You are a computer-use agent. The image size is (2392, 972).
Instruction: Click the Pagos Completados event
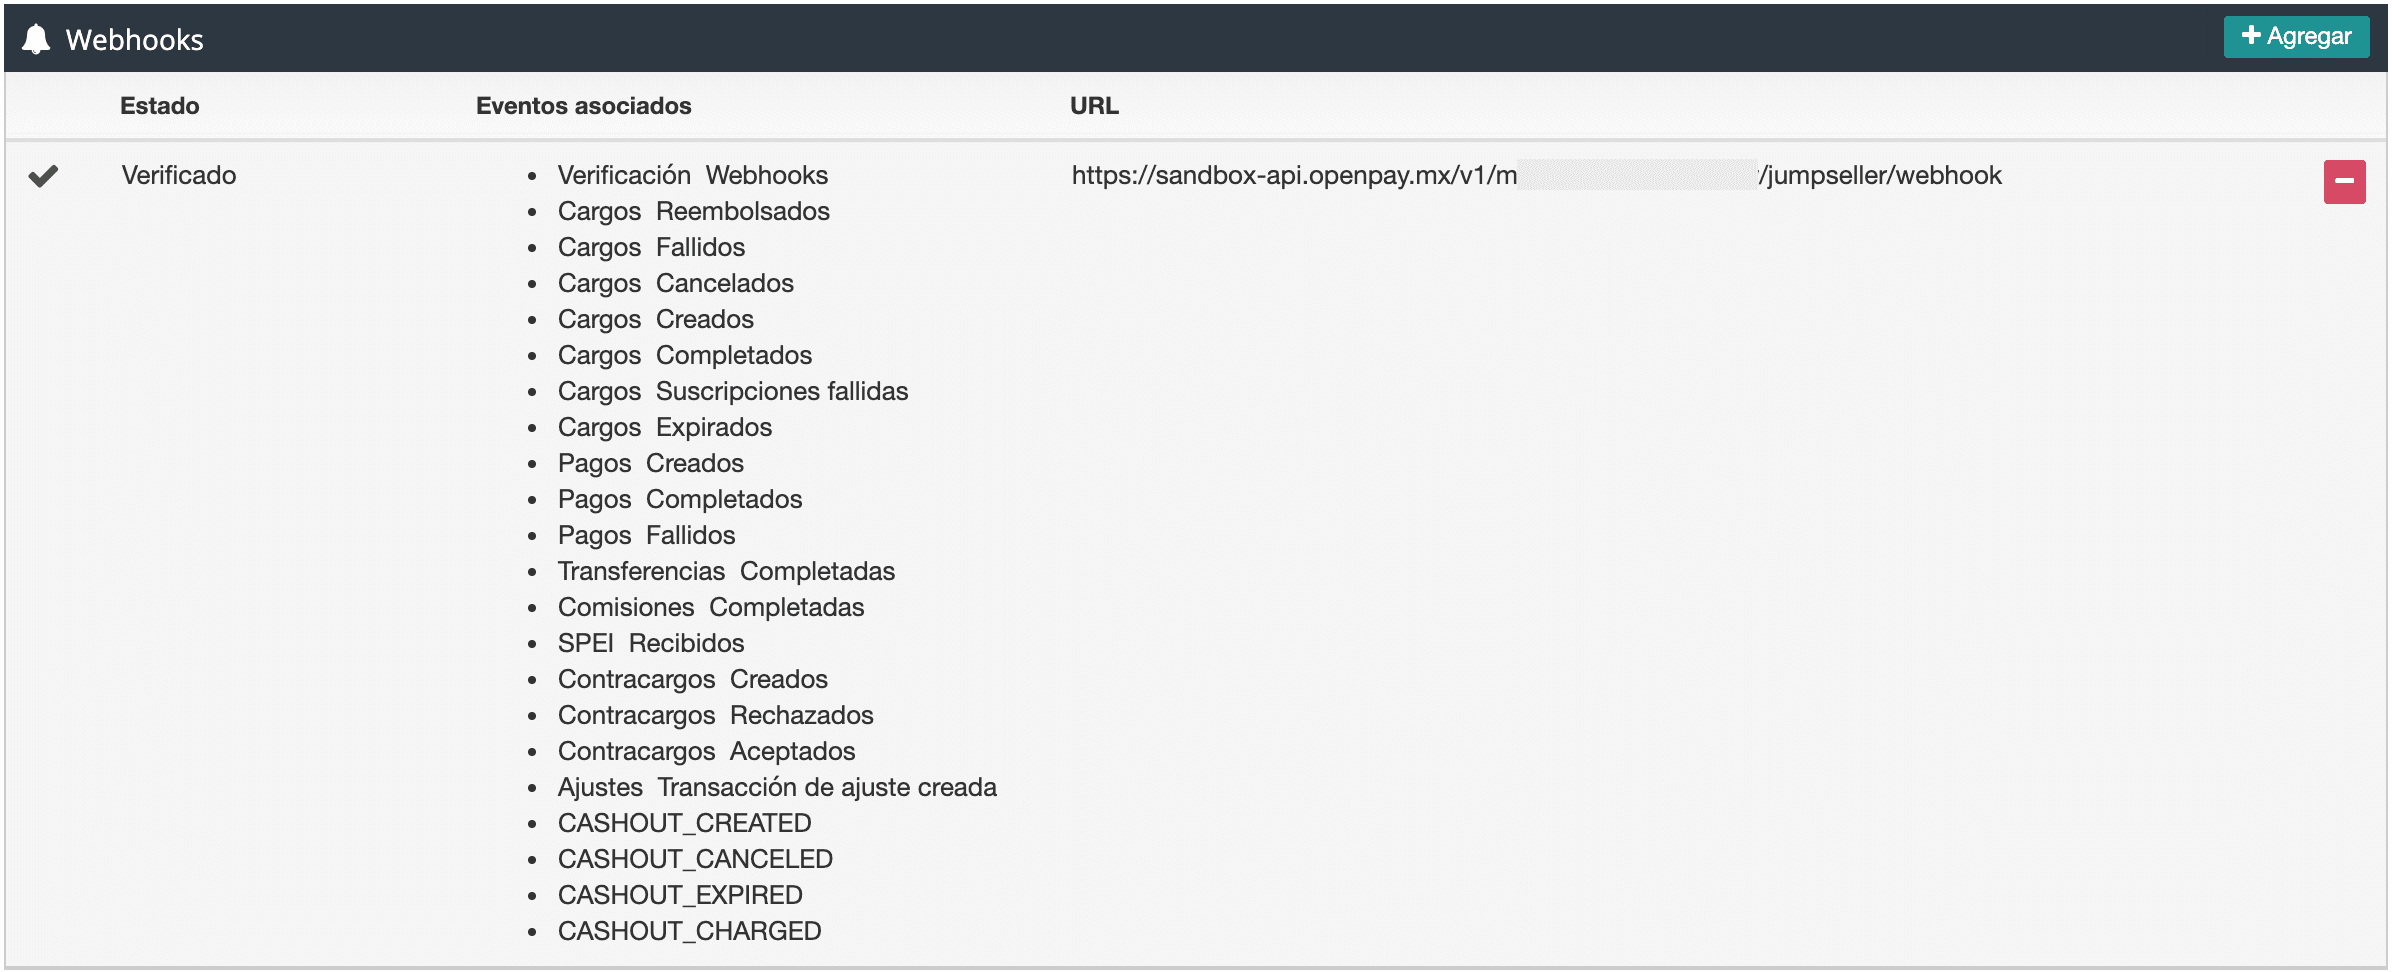click(x=679, y=500)
